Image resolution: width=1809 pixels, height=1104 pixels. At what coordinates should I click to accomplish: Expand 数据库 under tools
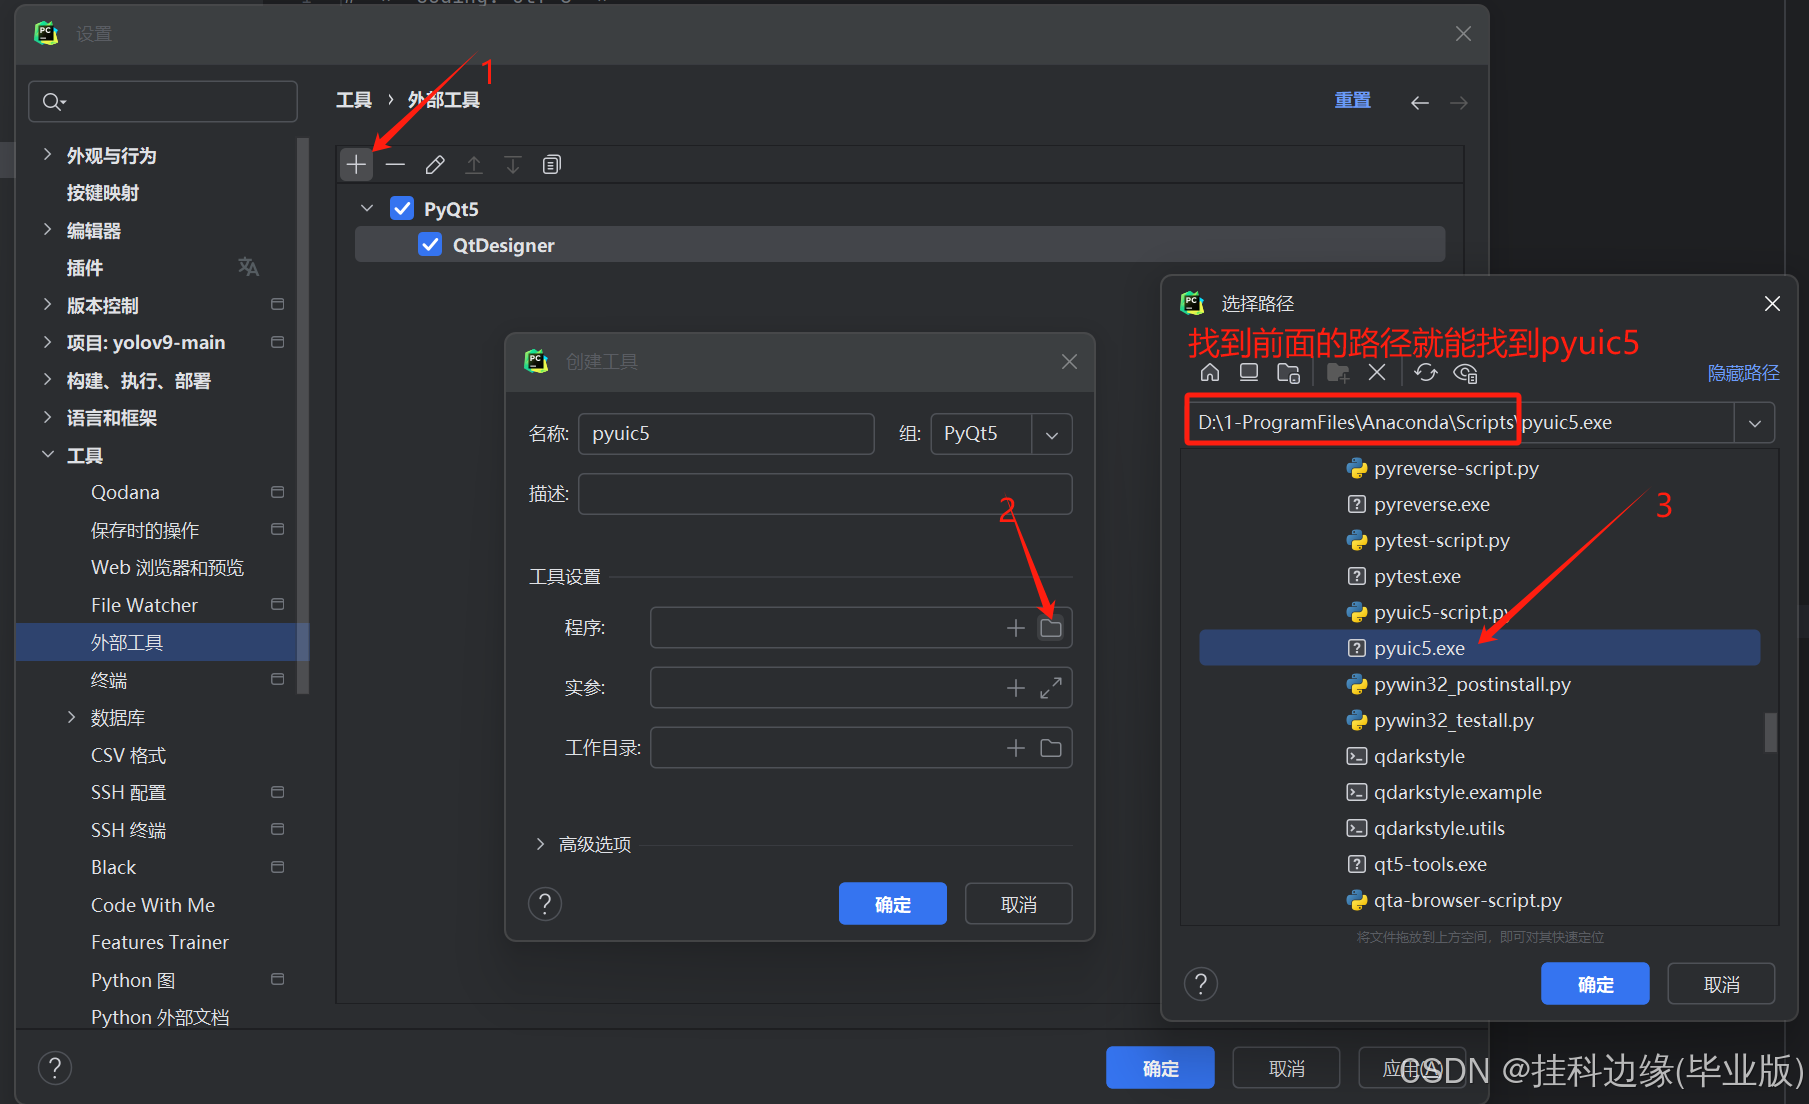(71, 717)
